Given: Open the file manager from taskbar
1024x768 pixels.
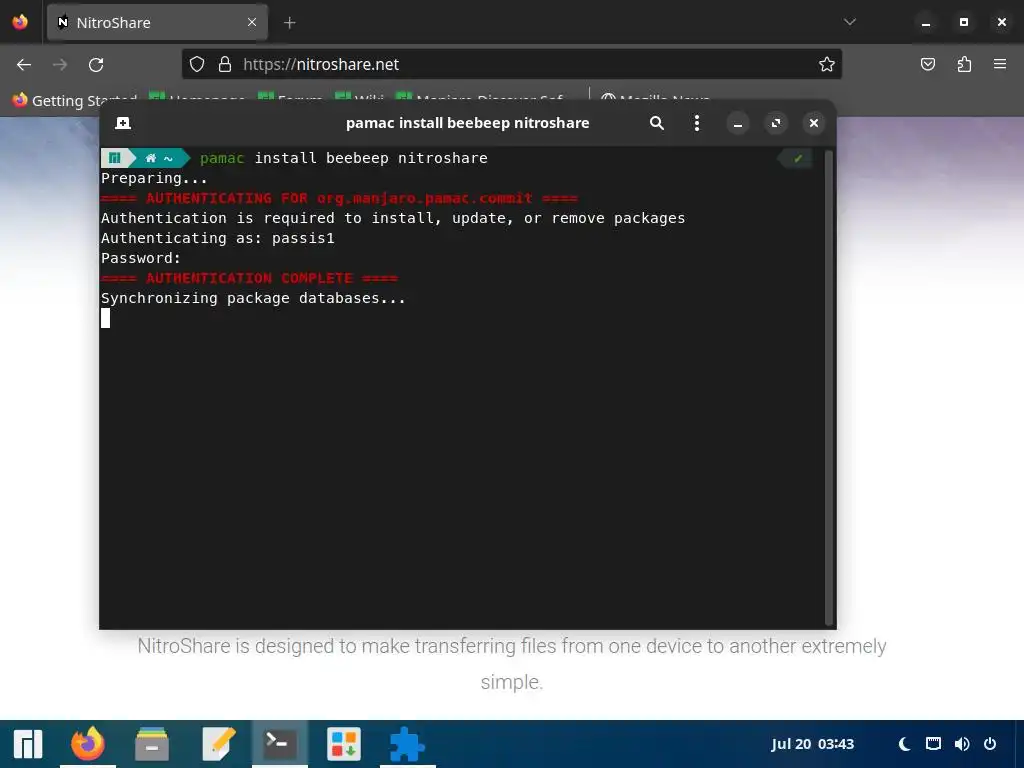Looking at the screenshot, I should (x=152, y=744).
